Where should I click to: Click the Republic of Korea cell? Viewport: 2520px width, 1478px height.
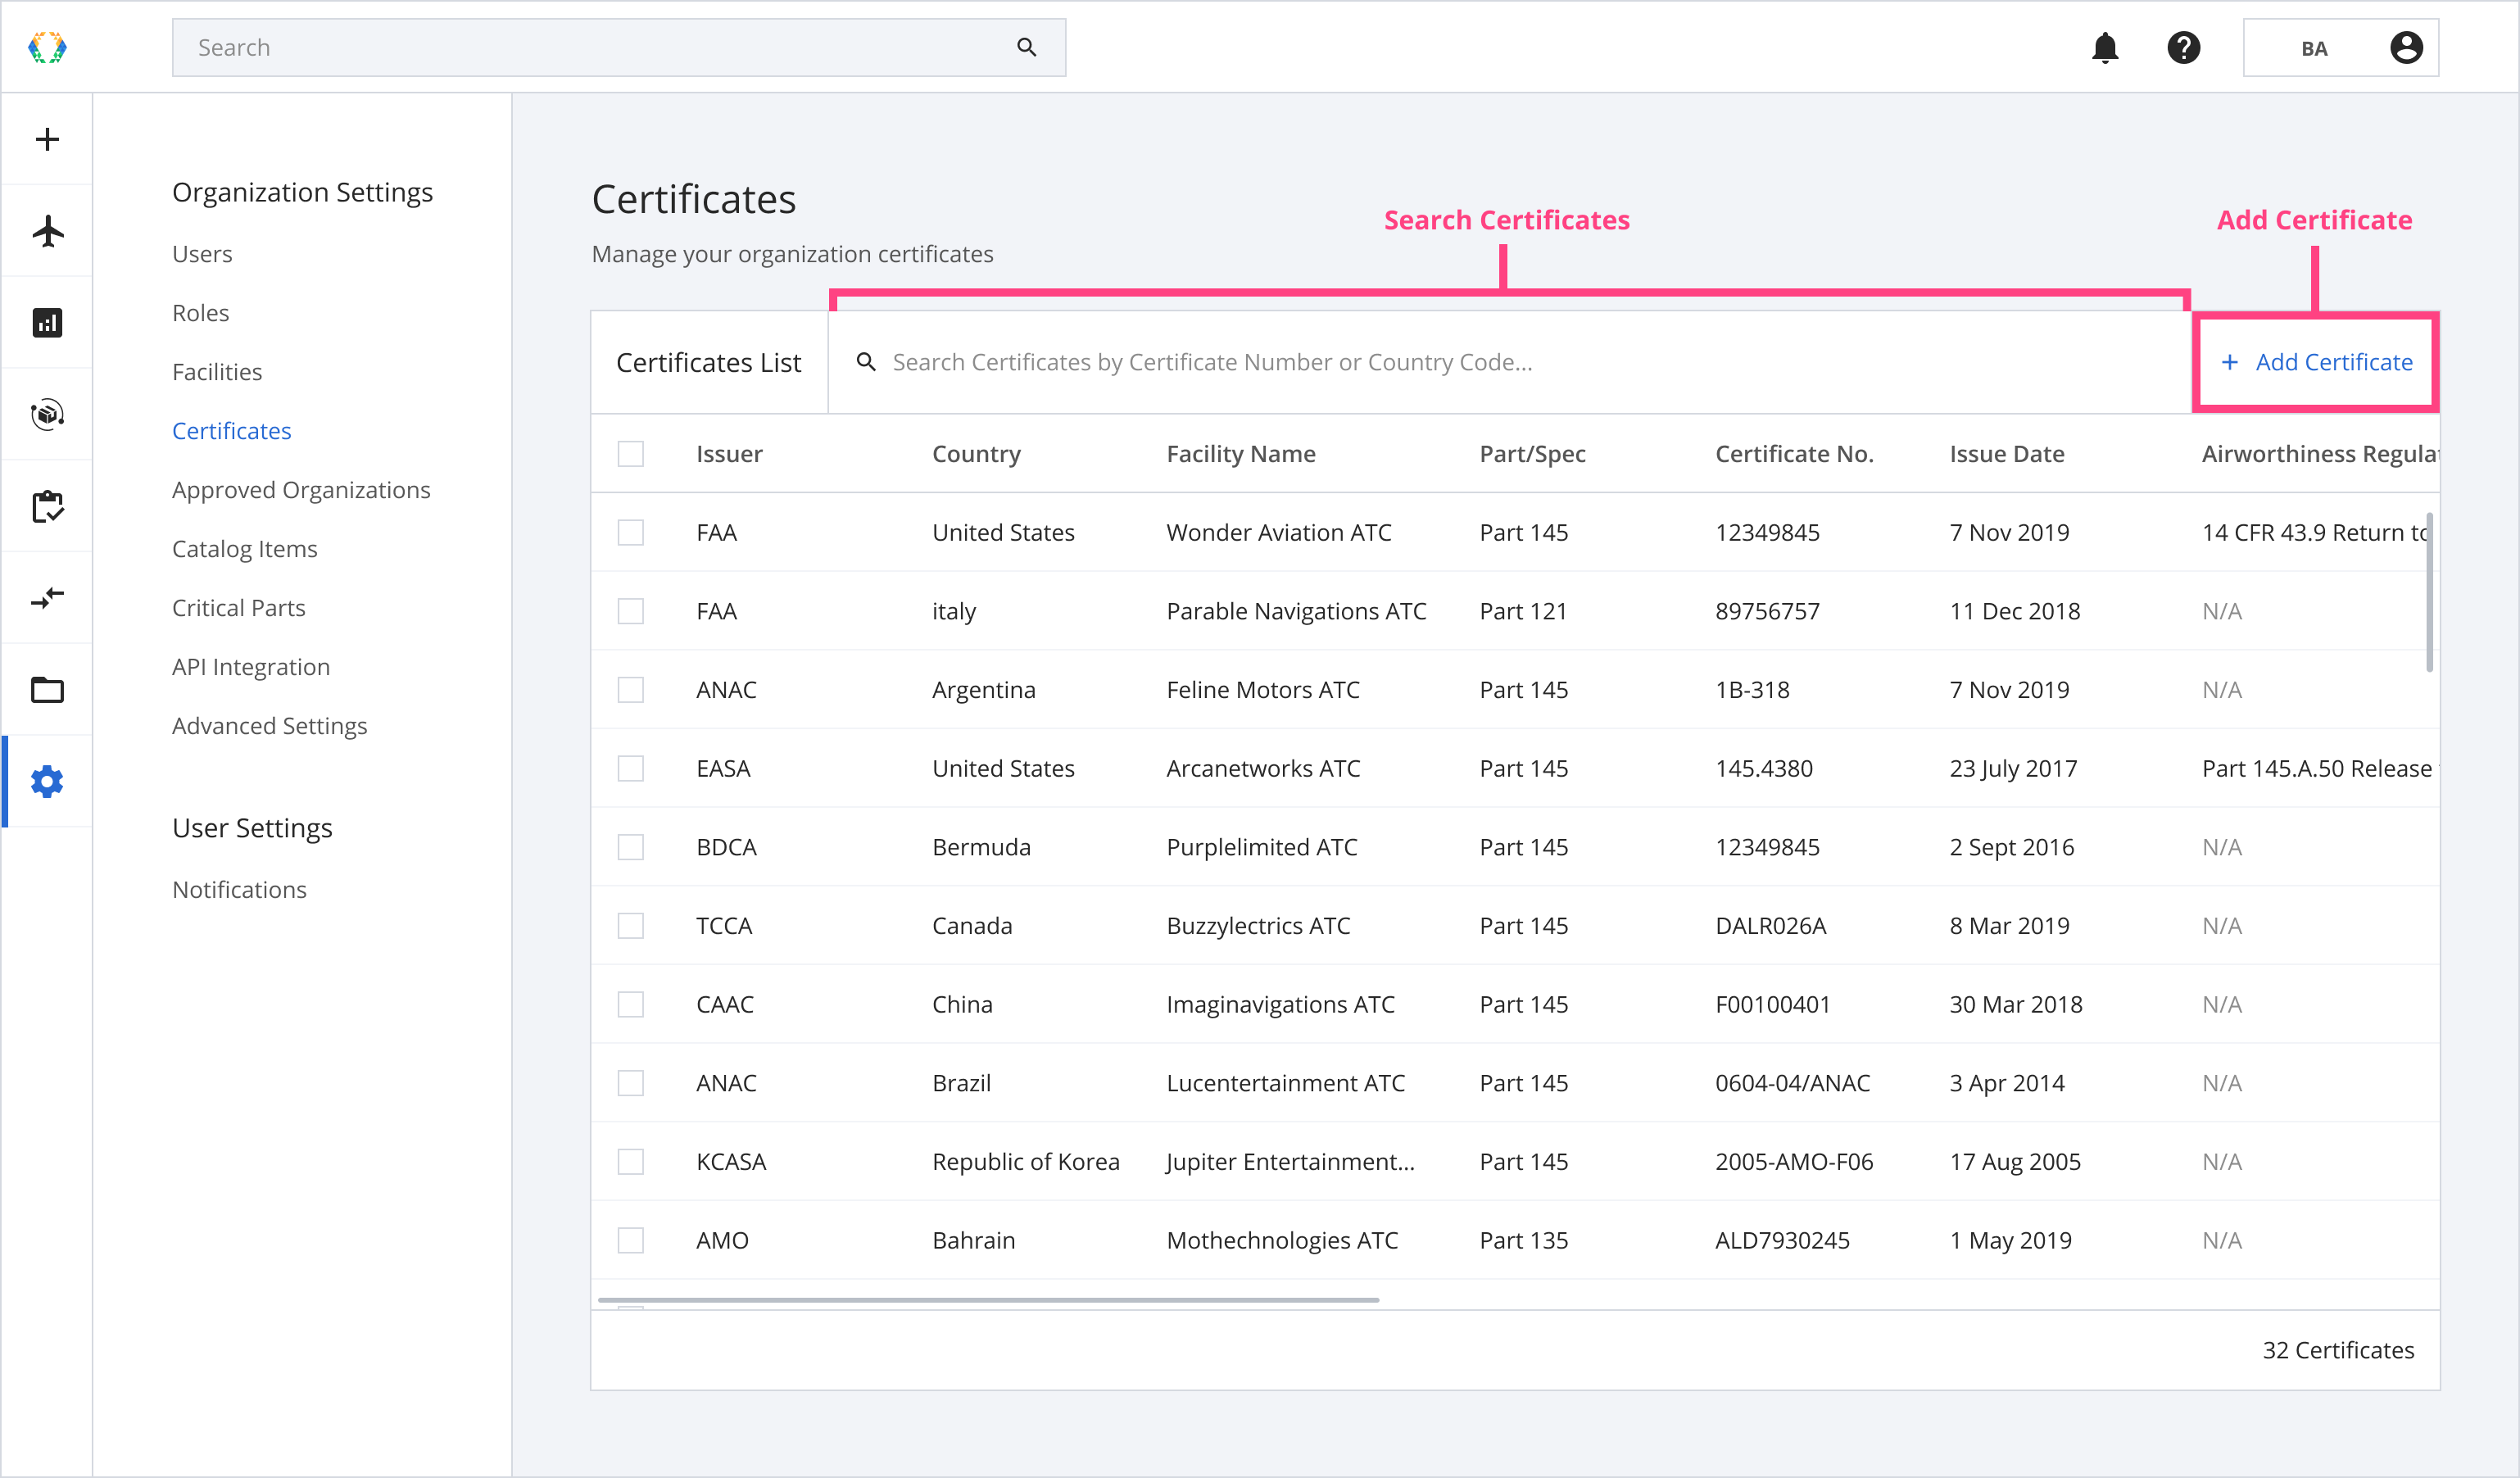click(x=1026, y=1162)
